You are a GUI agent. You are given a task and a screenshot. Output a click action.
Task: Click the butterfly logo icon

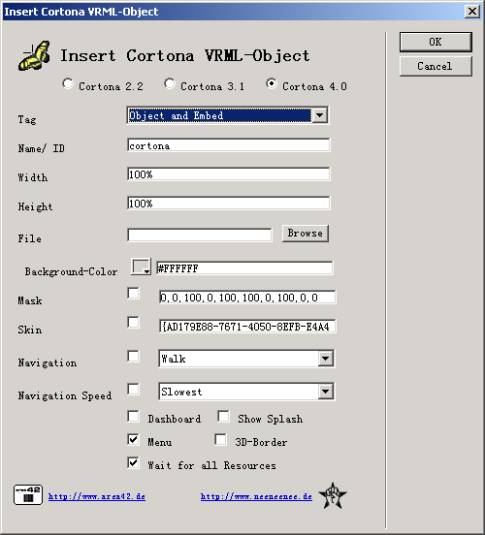(x=34, y=56)
